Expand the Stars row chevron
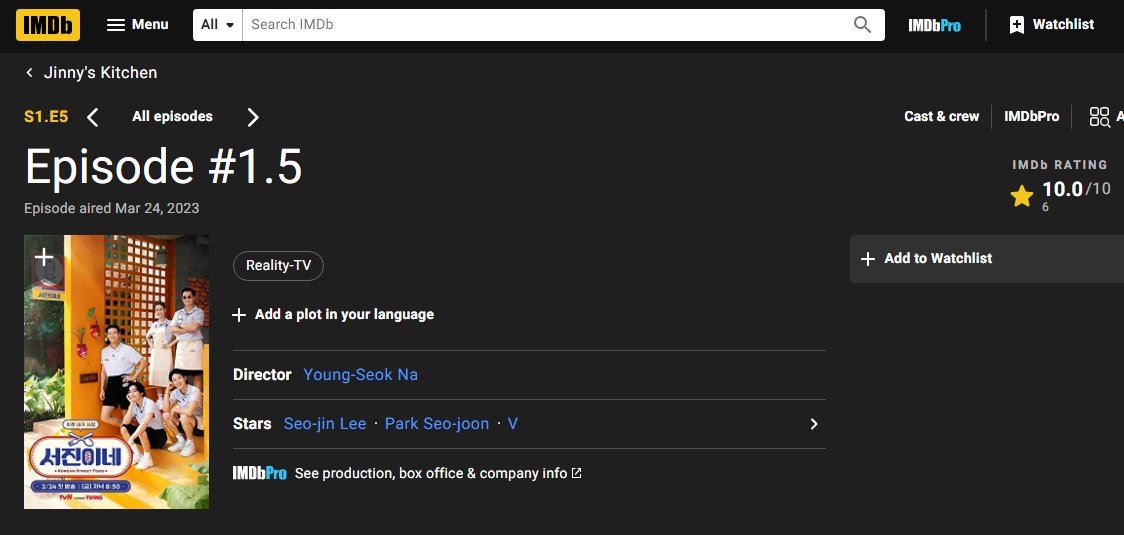This screenshot has height=535, width=1124. 814,424
